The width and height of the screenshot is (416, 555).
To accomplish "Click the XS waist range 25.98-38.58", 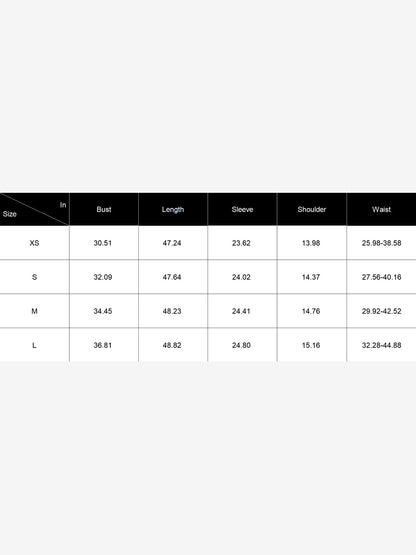I will coord(381,243).
